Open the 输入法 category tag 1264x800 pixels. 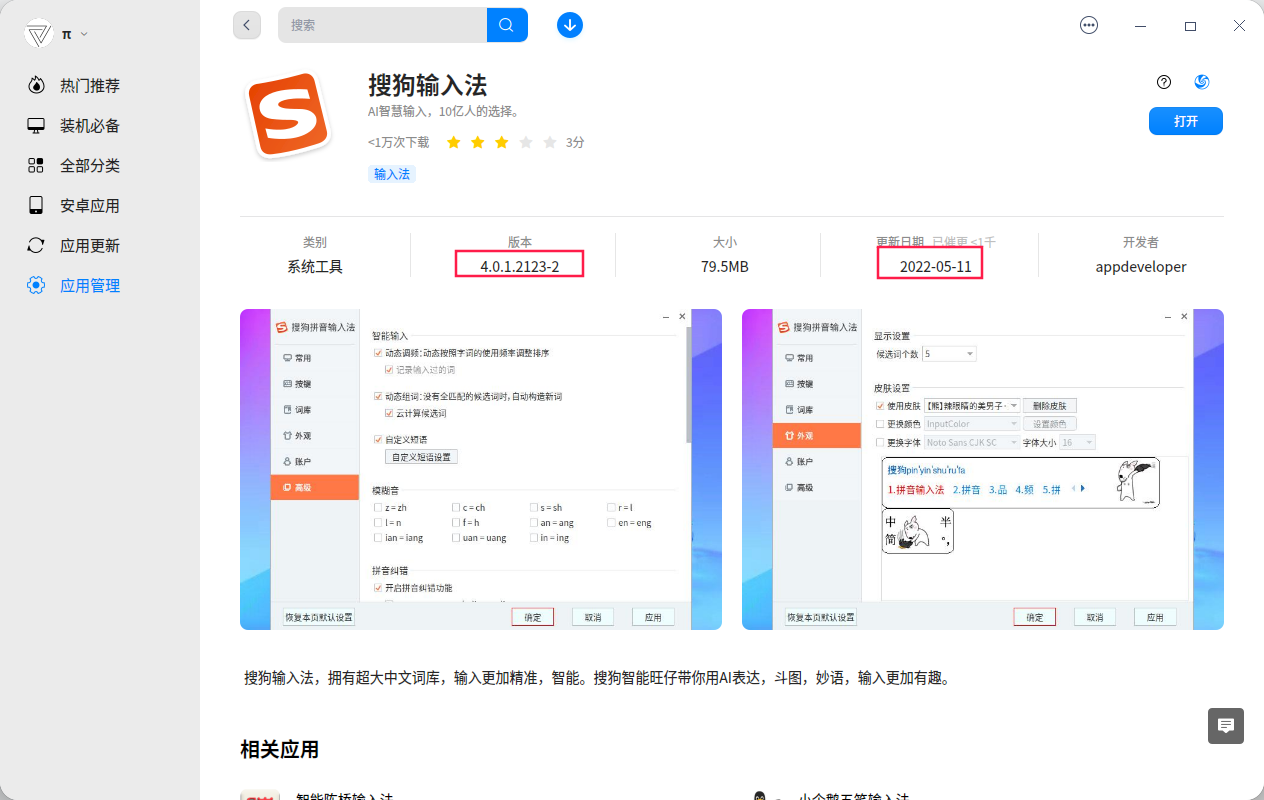(391, 173)
